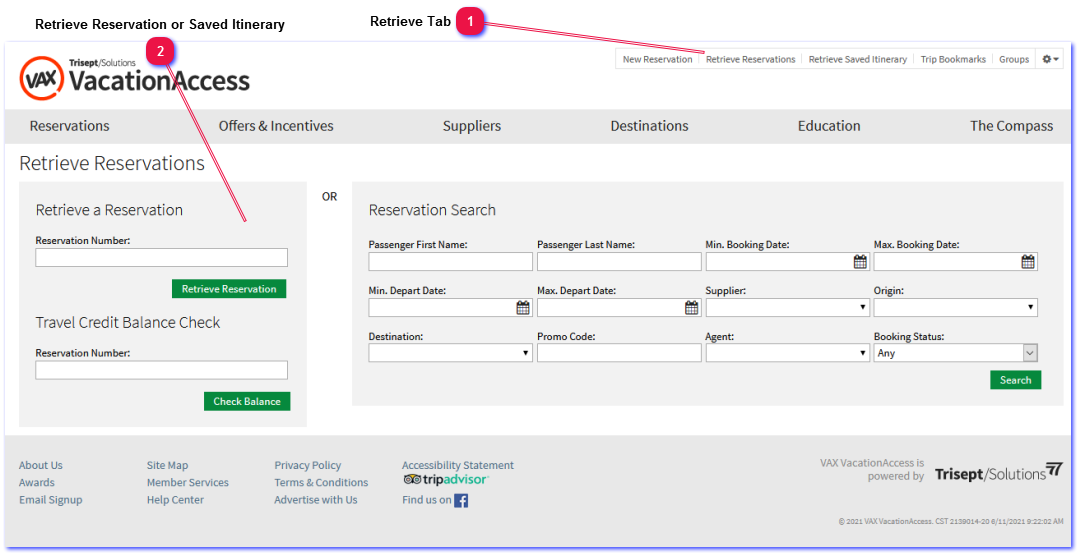This screenshot has height=556, width=1080.
Task: Click the Facebook icon
Action: (x=461, y=500)
